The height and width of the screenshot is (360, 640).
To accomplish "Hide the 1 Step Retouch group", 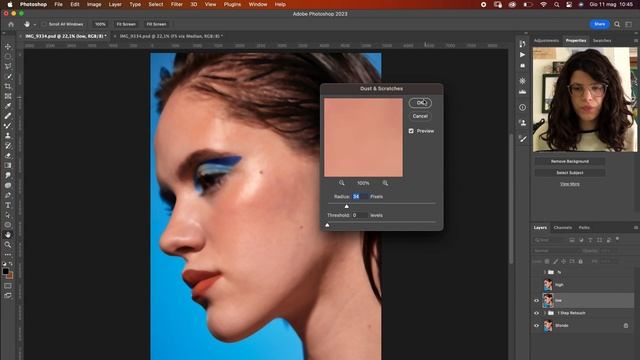I will [x=536, y=313].
